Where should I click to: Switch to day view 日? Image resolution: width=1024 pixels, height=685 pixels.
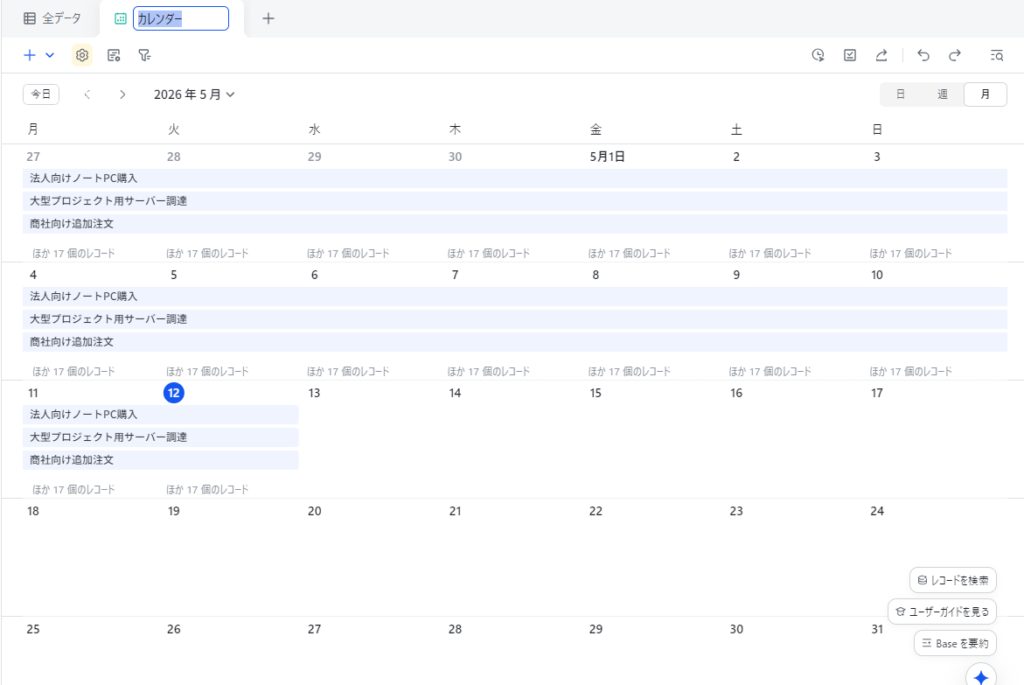click(x=901, y=95)
